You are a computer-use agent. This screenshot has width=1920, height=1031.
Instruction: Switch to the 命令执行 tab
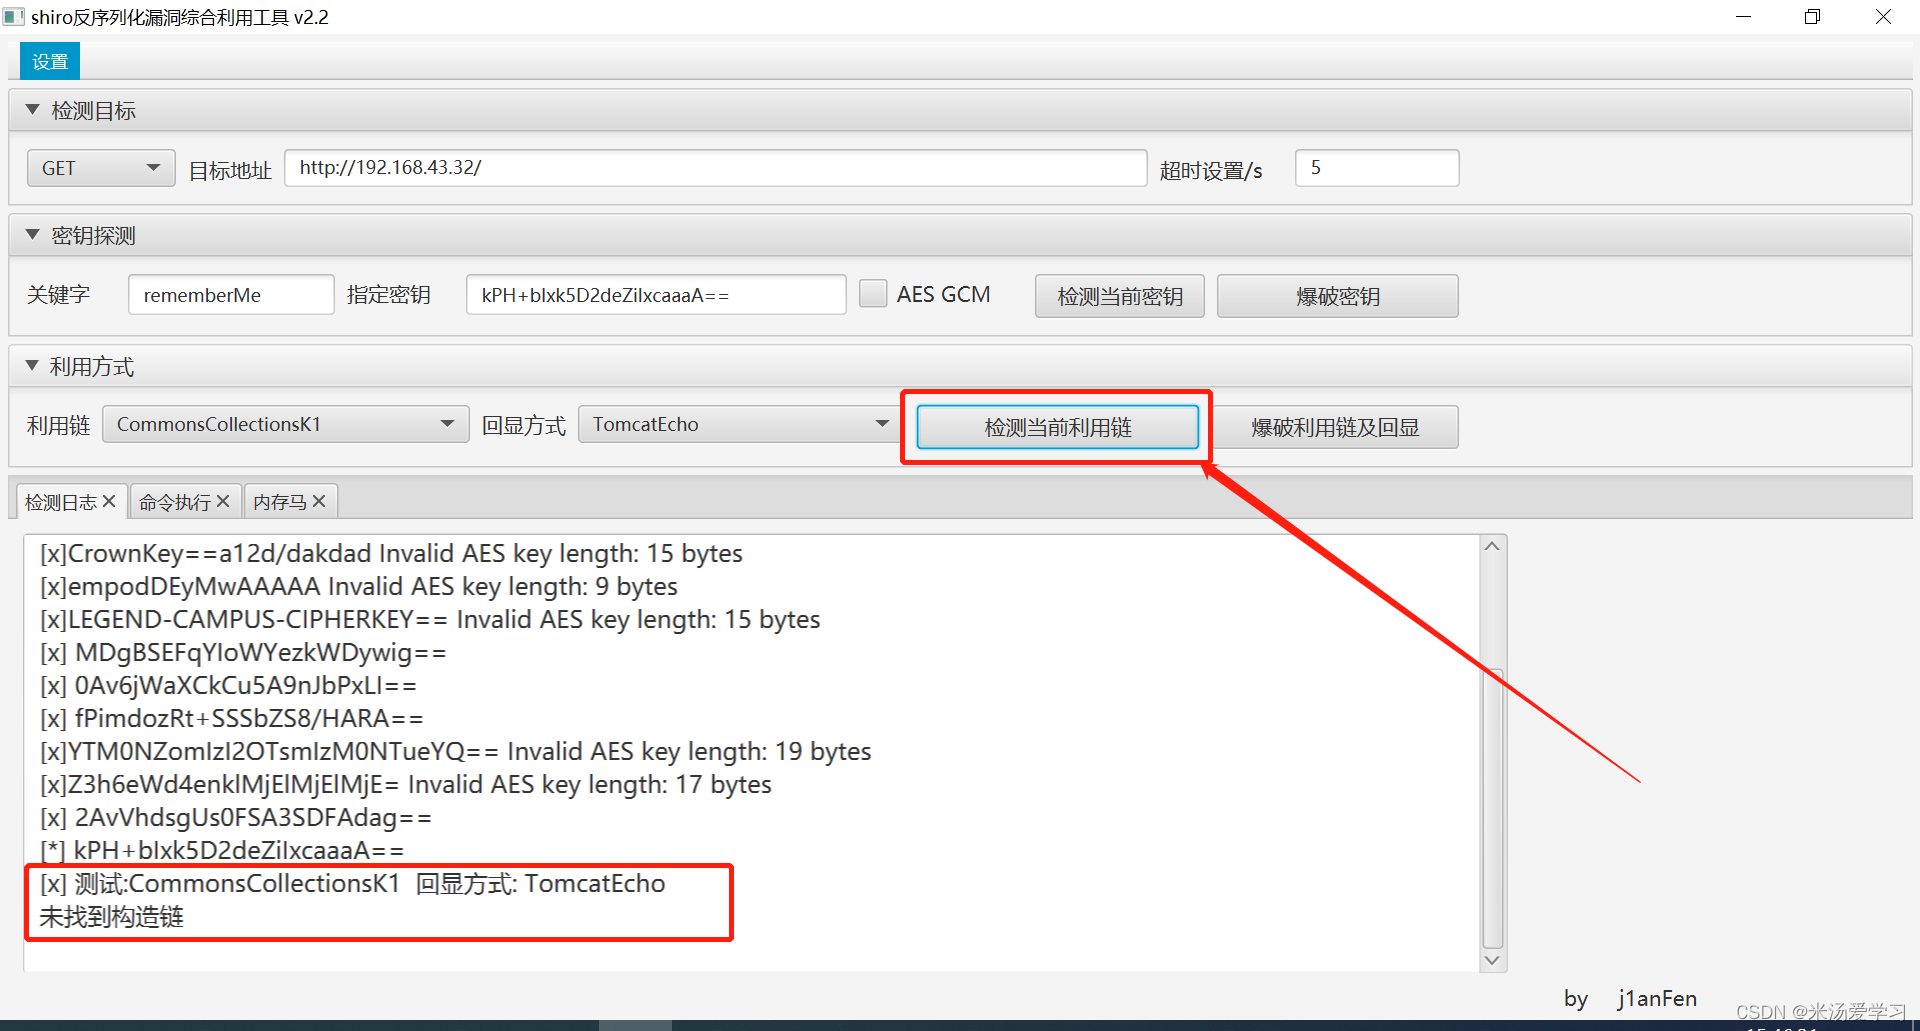[175, 502]
